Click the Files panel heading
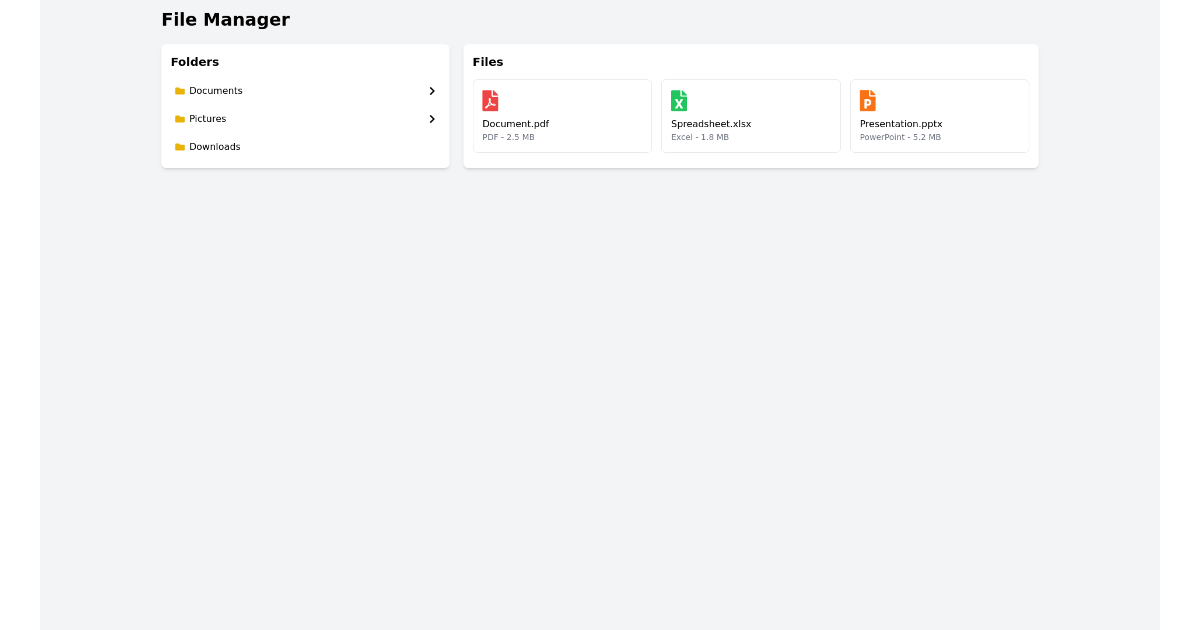 click(x=488, y=62)
